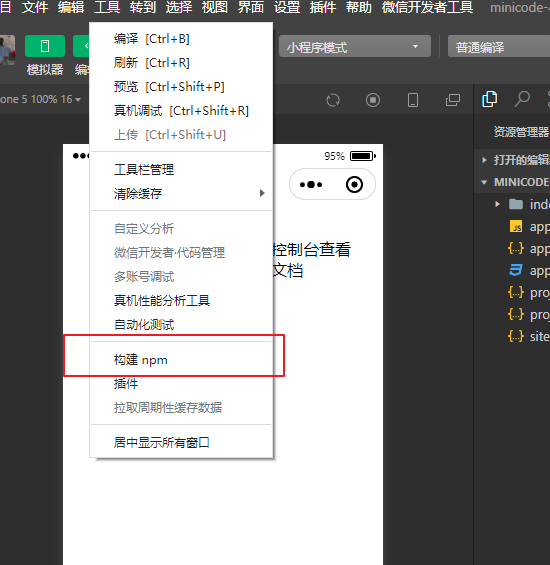Open the 视图 menu
The height and width of the screenshot is (565, 550).
(215, 7)
